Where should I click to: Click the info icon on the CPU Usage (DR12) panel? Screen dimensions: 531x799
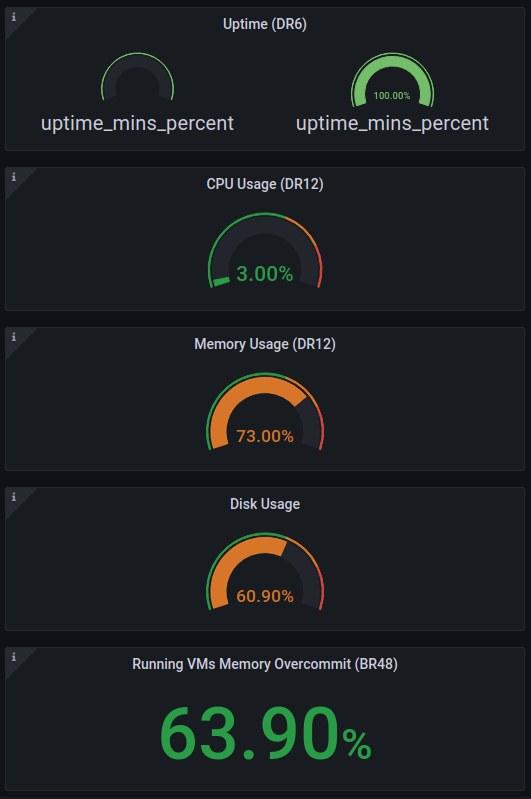point(14,177)
